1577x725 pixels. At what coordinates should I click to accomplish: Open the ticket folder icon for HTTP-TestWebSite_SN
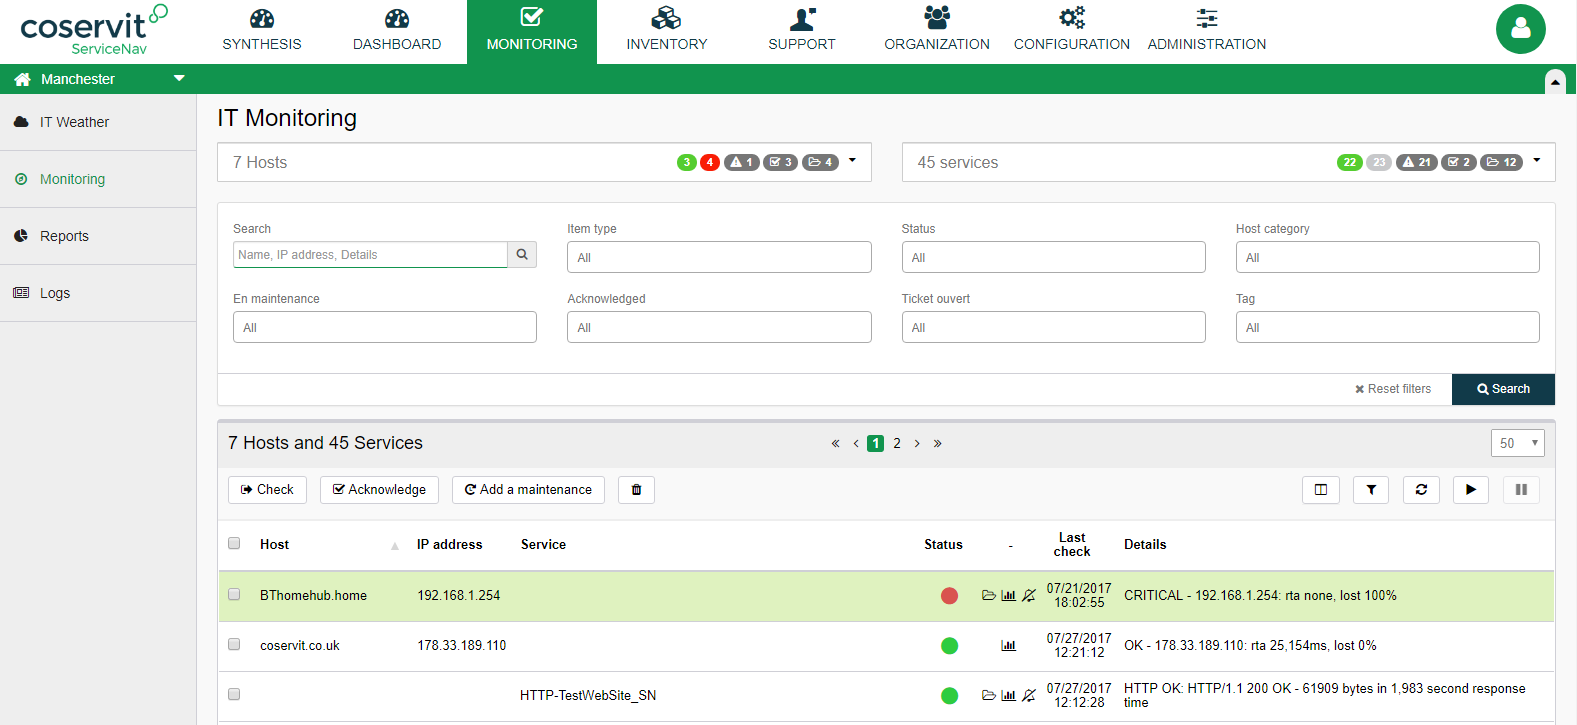989,695
